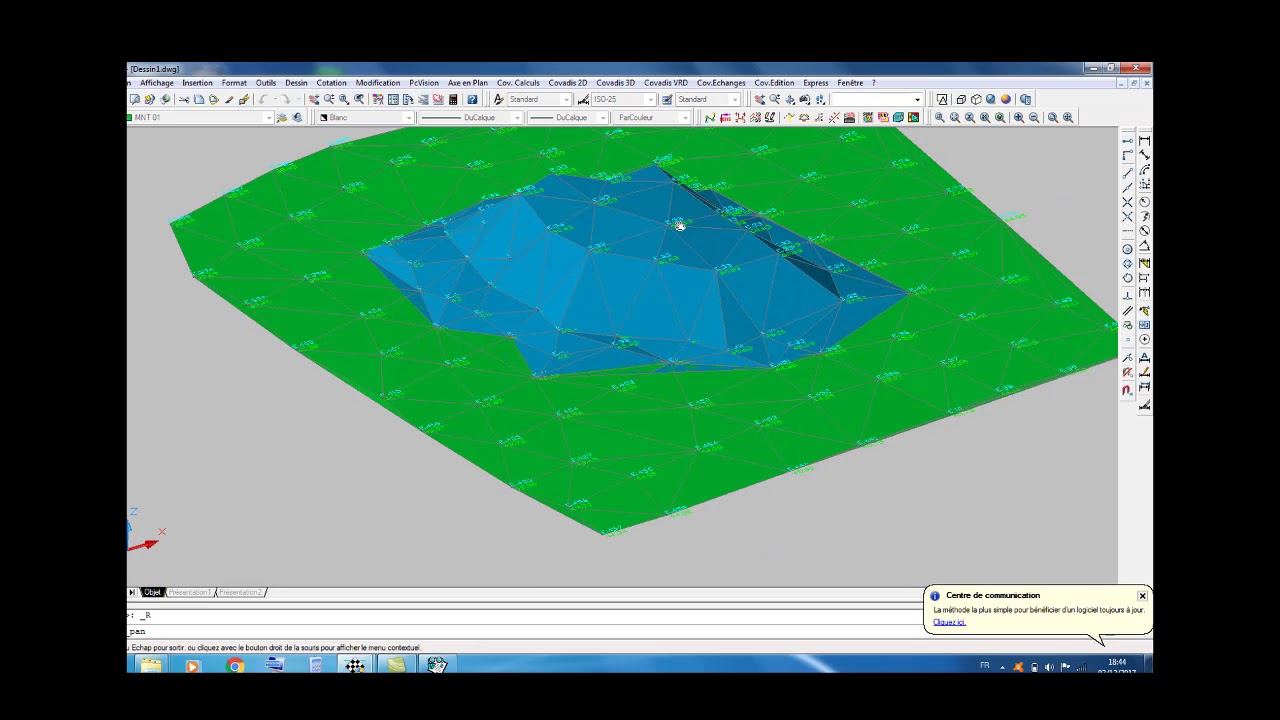Screen dimensions: 1280x720
Task: Click the conceptual orange sphere icon
Action: [x=1006, y=99]
